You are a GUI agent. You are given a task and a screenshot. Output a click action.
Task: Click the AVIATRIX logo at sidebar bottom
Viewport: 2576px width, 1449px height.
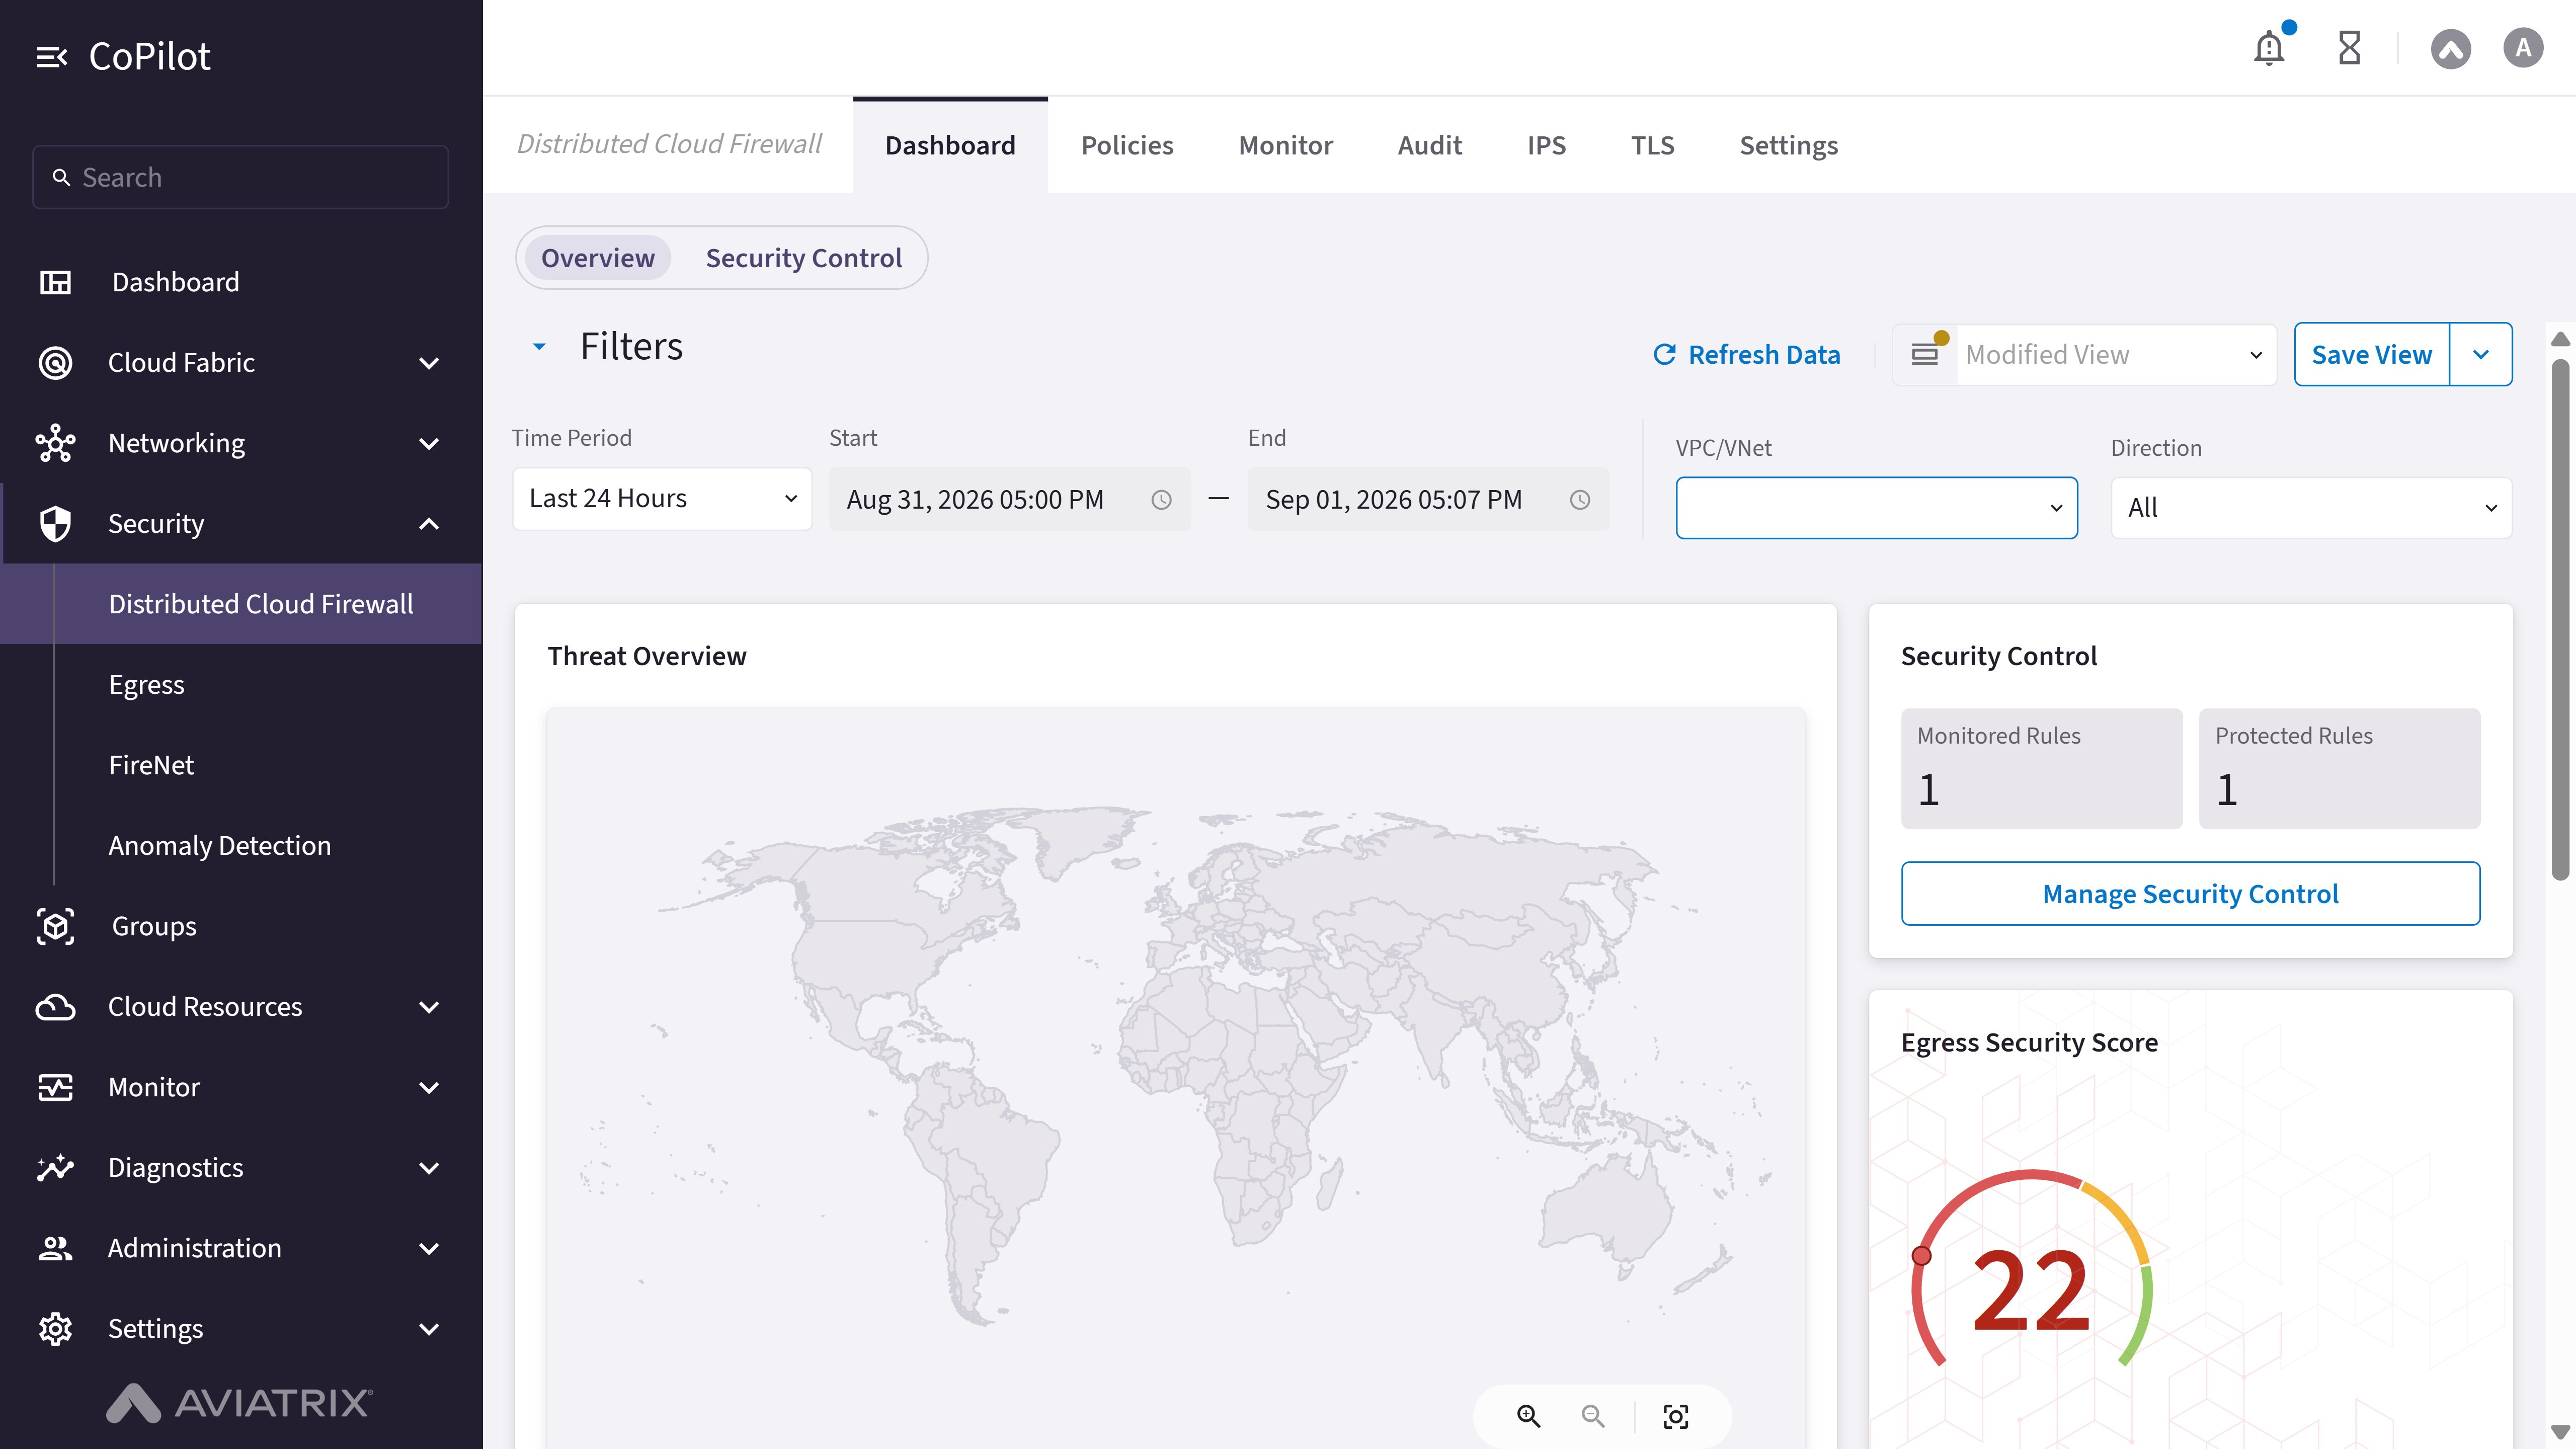(240, 1402)
